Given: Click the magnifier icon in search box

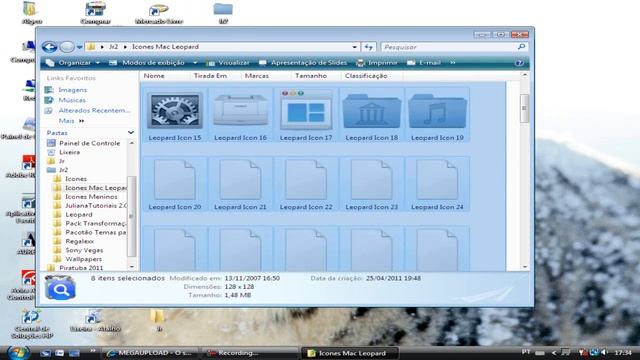Looking at the screenshot, I should point(521,47).
